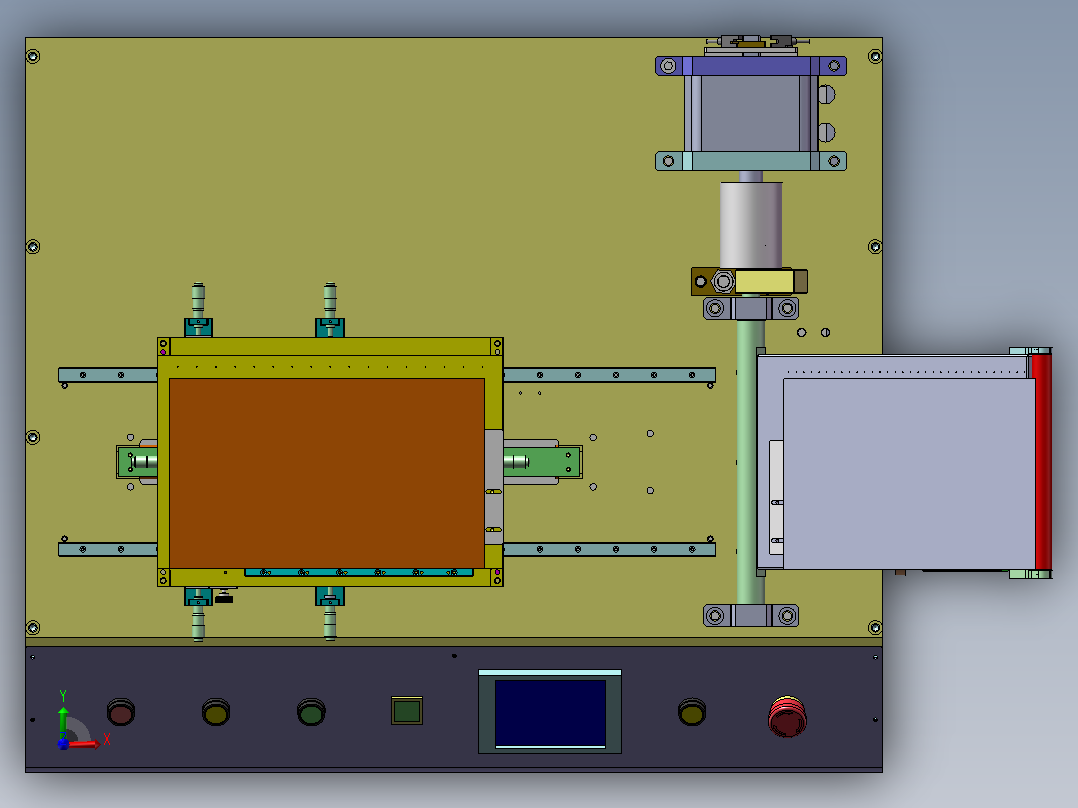Select the top-left corner screw of baseplate
The height and width of the screenshot is (808, 1078).
[33, 56]
